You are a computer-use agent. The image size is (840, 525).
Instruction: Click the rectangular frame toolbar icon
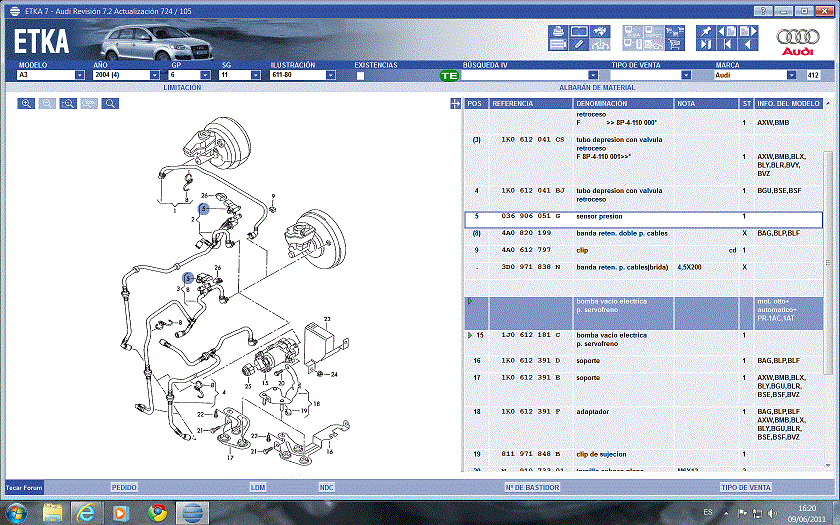pos(579,32)
